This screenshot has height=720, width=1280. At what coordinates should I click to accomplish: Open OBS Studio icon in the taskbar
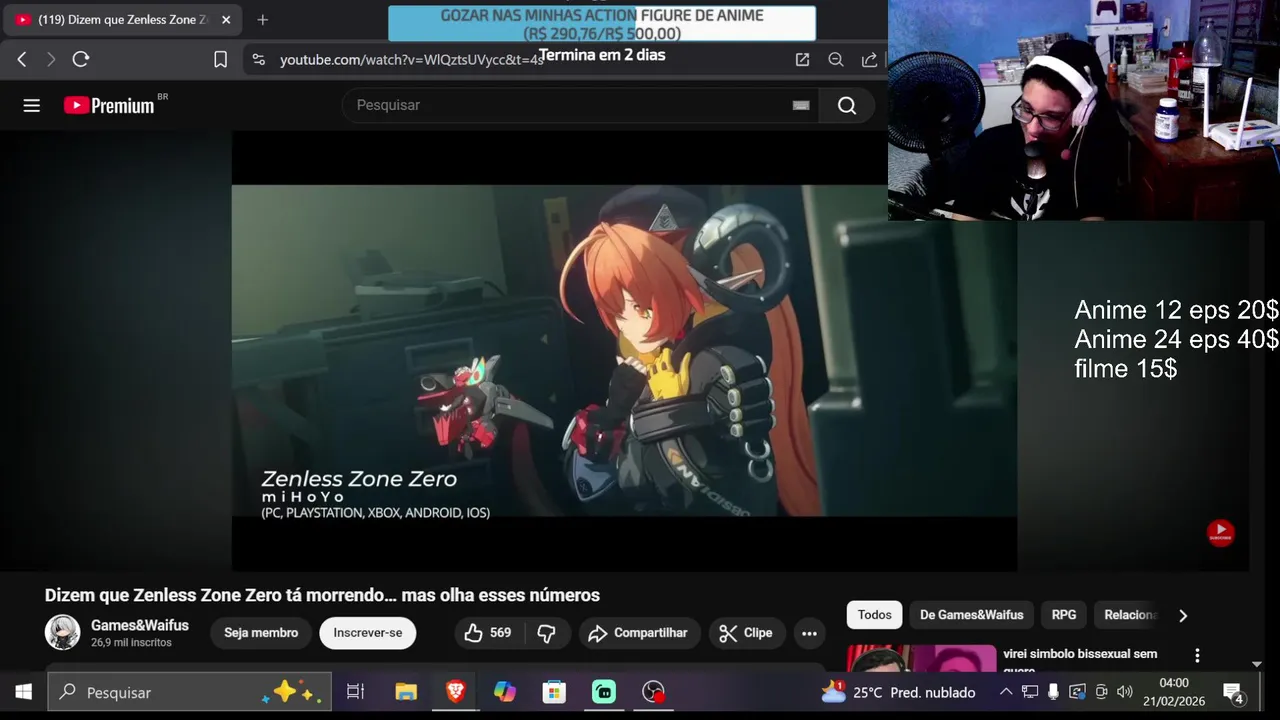653,692
